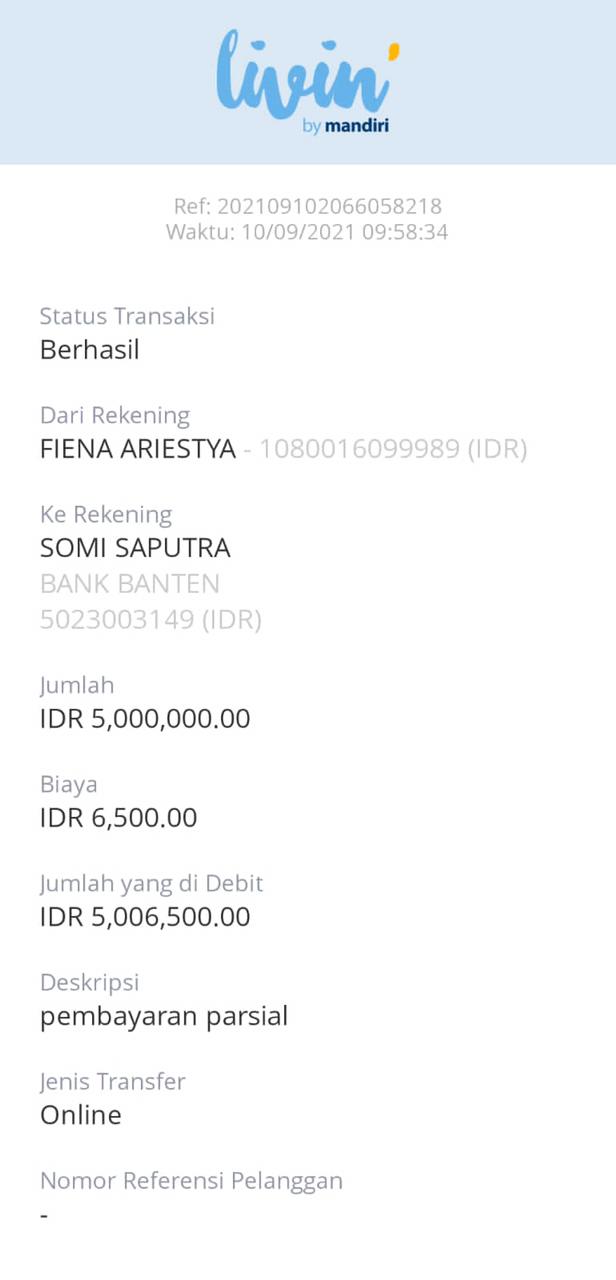This screenshot has width=616, height=1280.
Task: Click the Jumlah amount IDR 5,000,000.00
Action: coord(145,719)
